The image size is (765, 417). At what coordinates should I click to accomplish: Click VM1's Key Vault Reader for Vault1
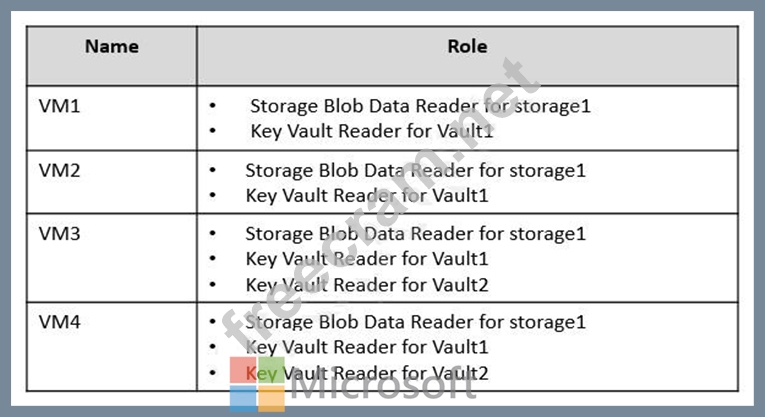click(x=372, y=131)
